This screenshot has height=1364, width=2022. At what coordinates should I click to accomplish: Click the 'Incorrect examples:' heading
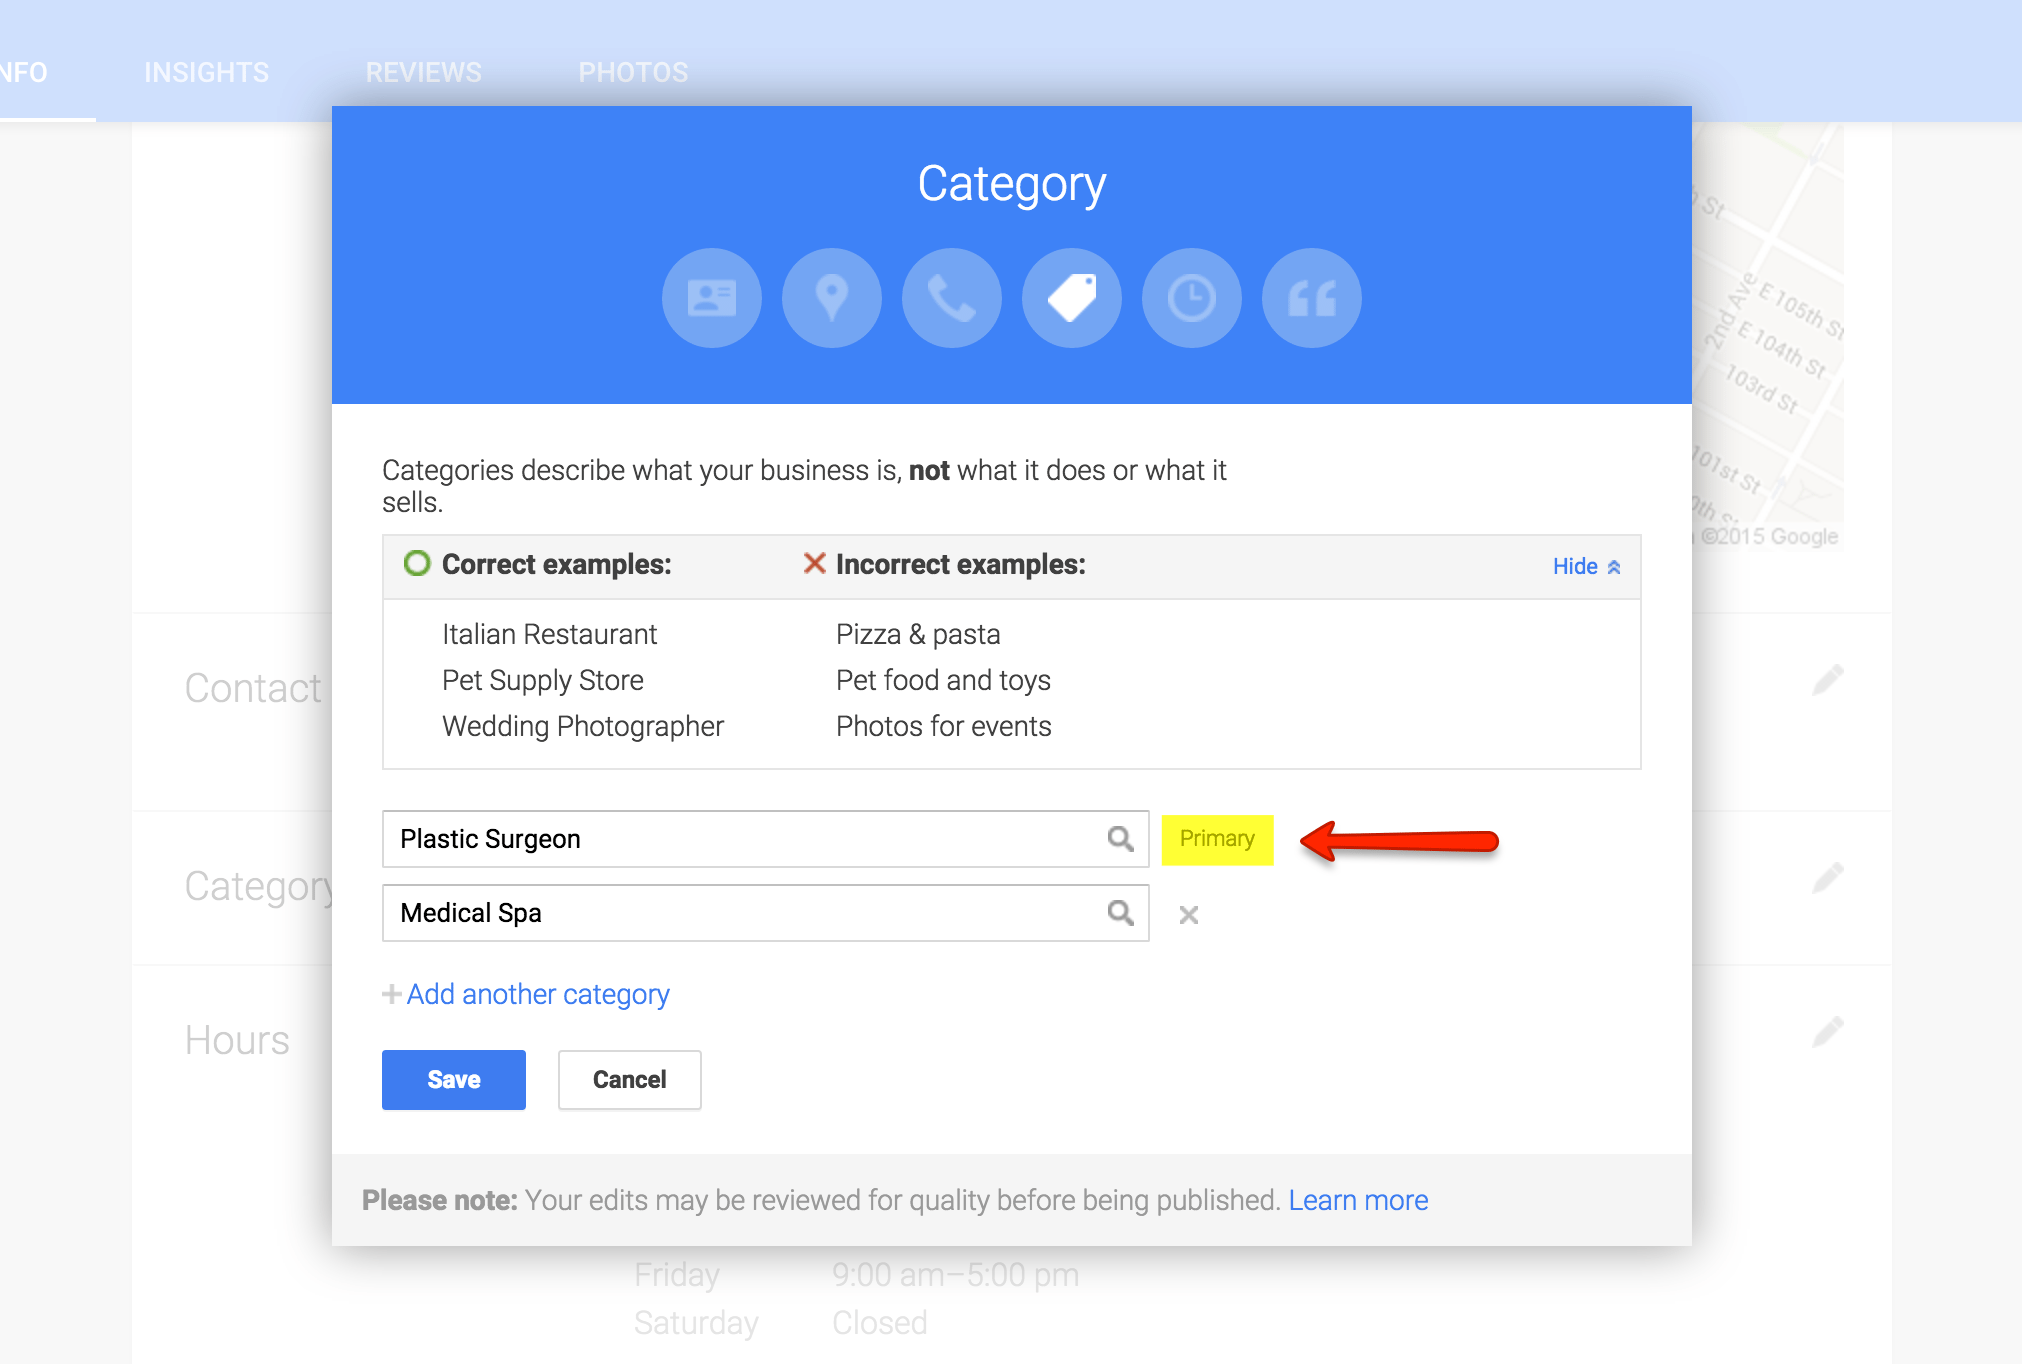(960, 564)
